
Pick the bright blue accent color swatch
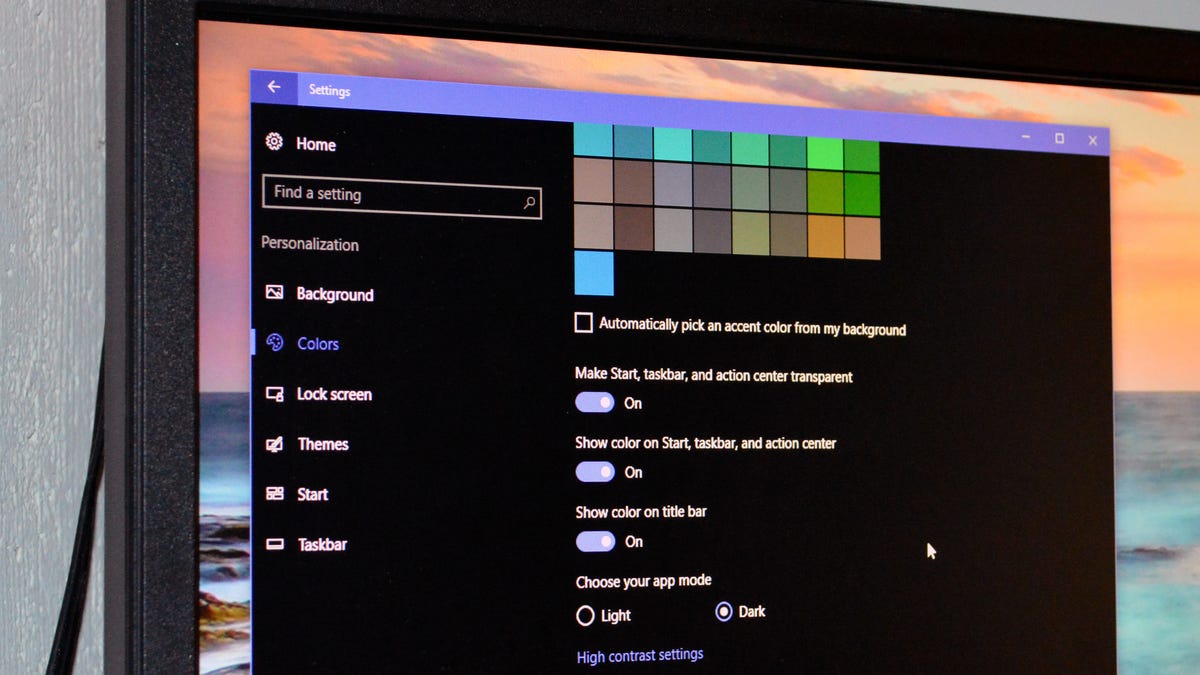(594, 273)
